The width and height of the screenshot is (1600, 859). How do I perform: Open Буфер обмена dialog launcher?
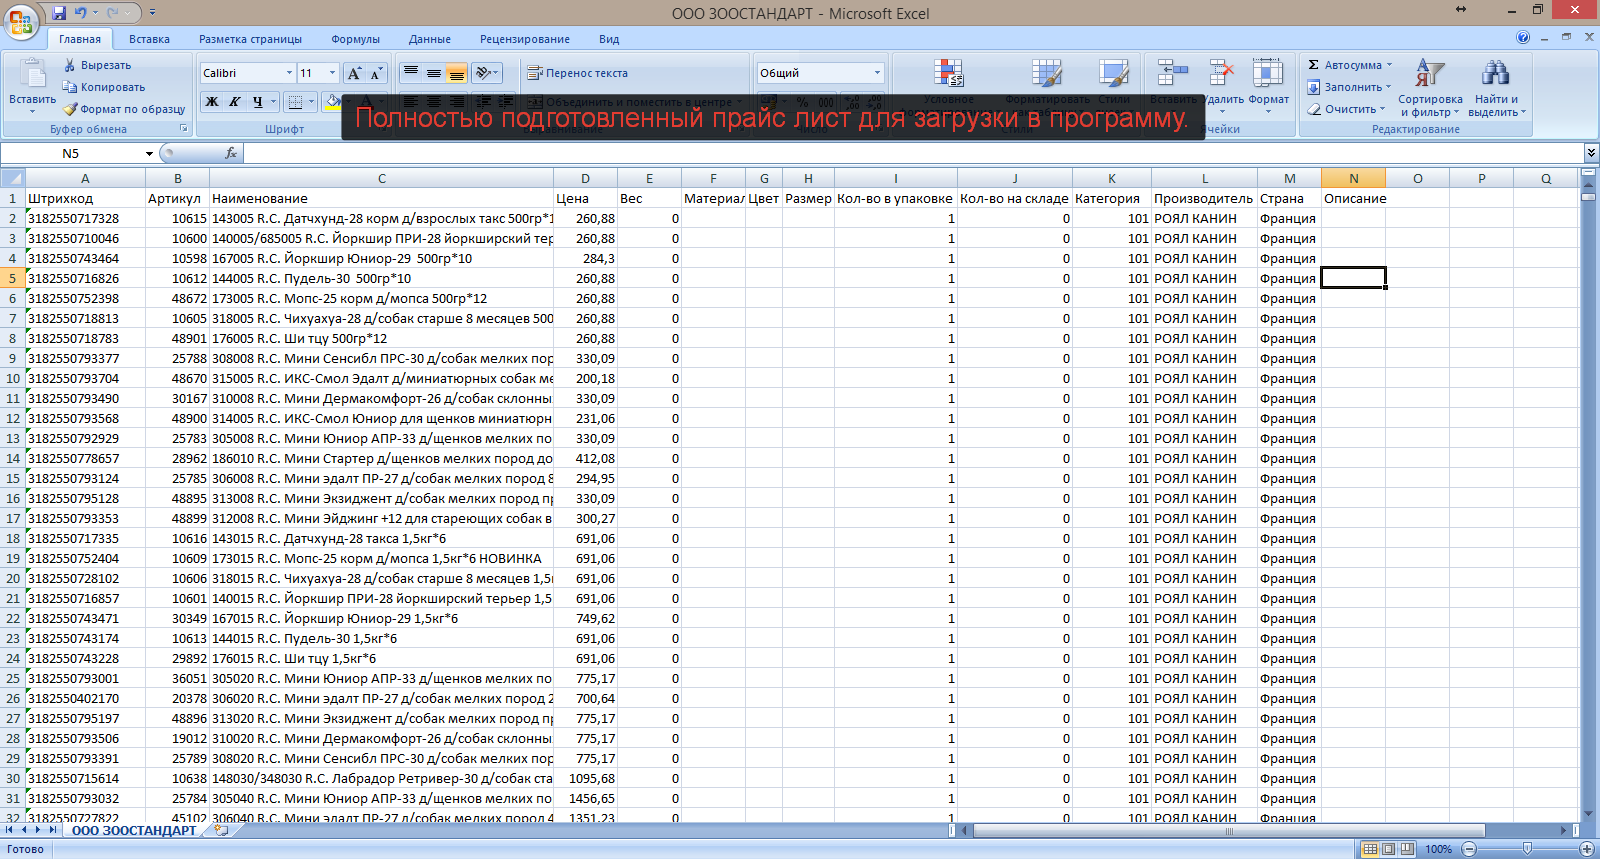pyautogui.click(x=183, y=129)
